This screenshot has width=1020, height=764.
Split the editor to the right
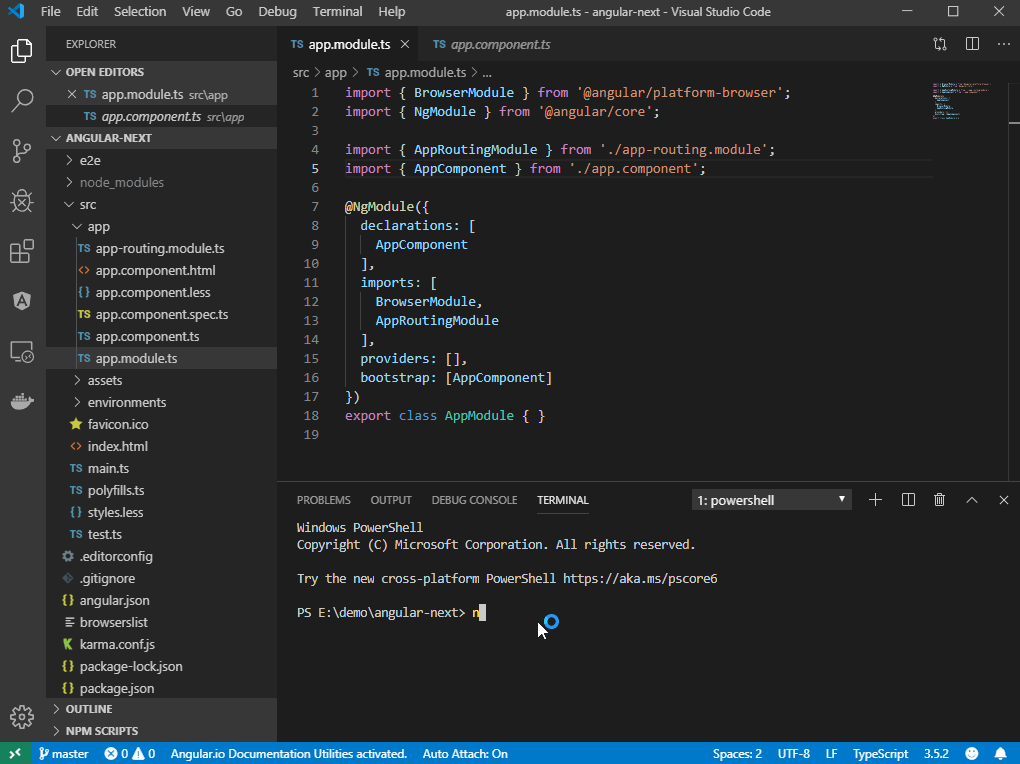(973, 44)
